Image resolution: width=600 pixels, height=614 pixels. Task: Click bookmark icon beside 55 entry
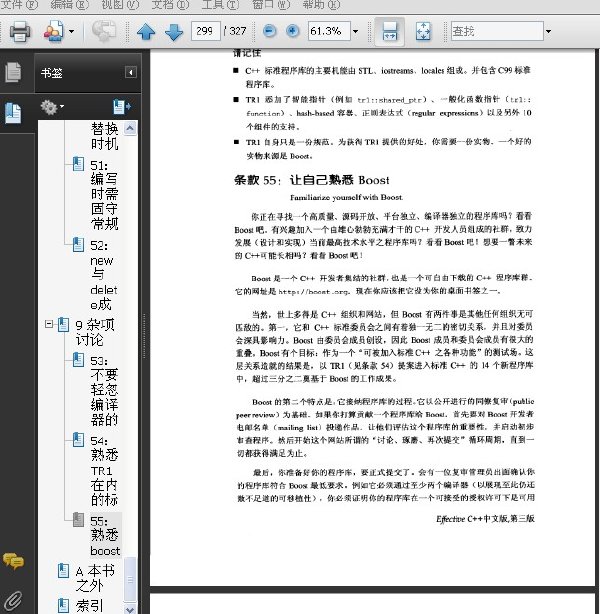78,520
